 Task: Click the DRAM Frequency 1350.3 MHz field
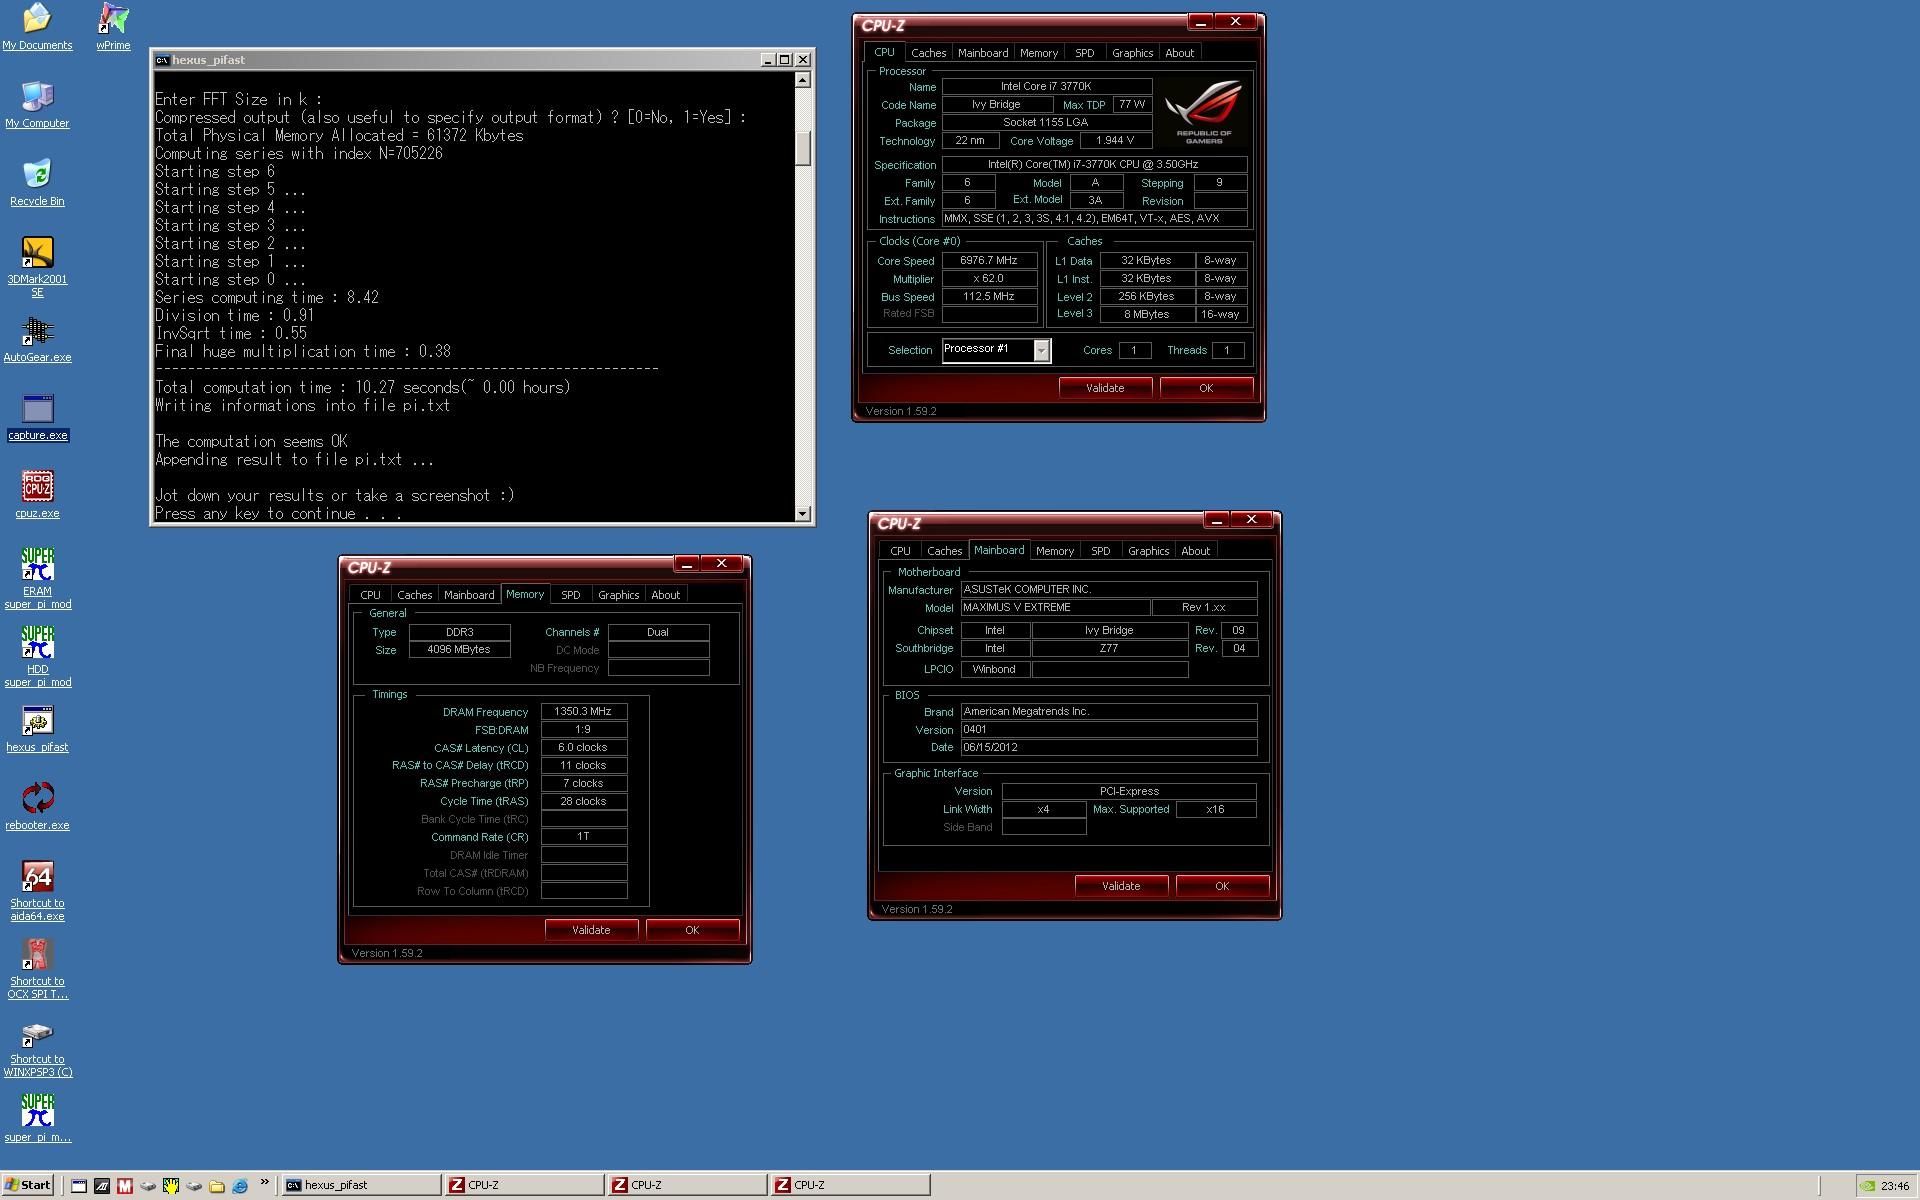584,712
